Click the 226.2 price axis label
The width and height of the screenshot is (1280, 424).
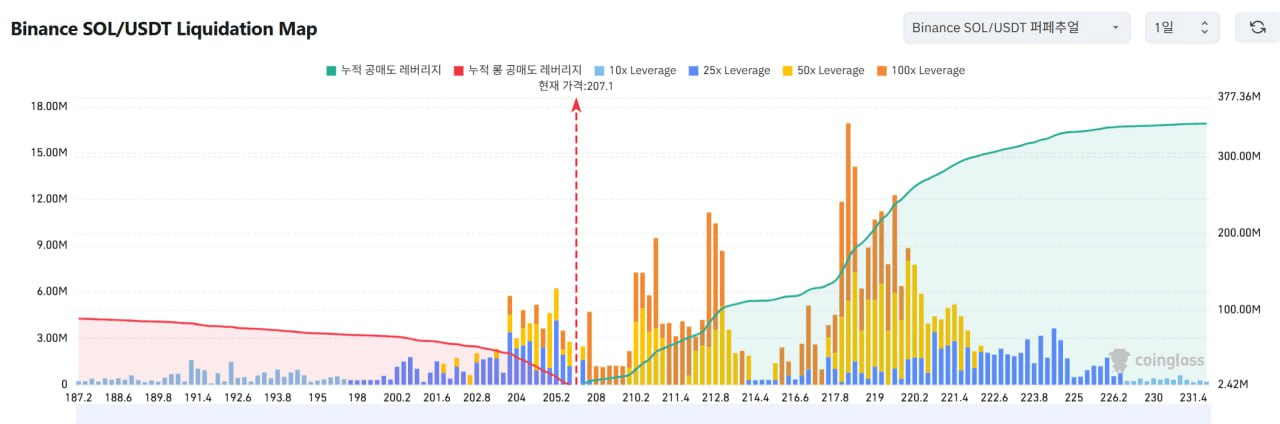tap(1114, 398)
